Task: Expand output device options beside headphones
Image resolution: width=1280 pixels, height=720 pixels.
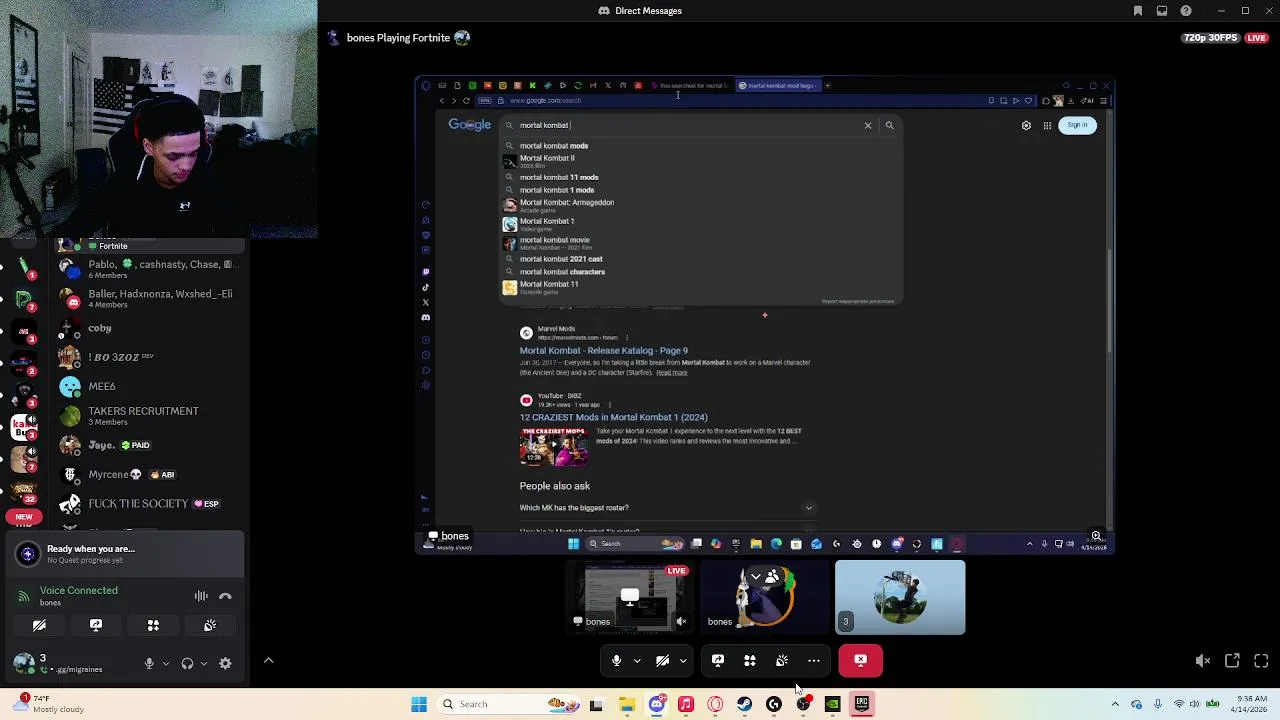Action: (x=204, y=663)
